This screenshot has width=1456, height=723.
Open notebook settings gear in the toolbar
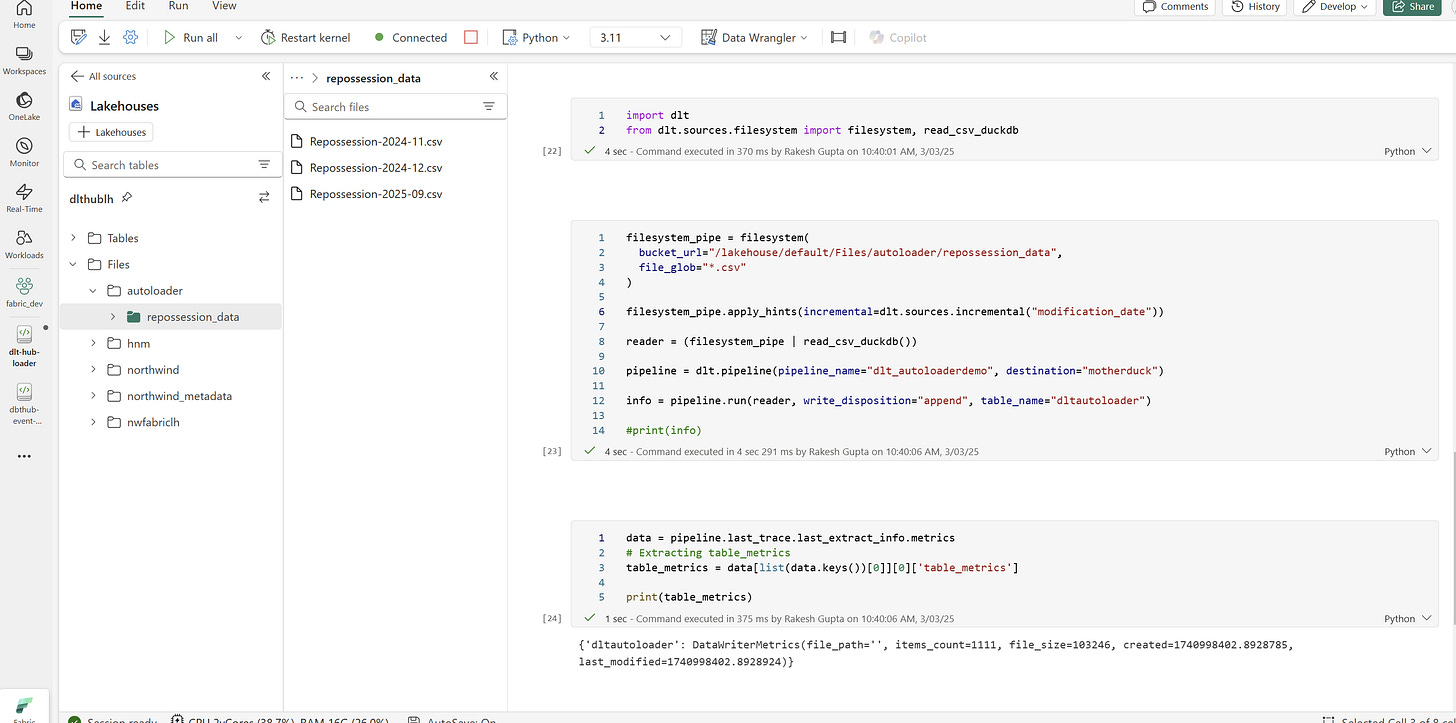point(129,36)
